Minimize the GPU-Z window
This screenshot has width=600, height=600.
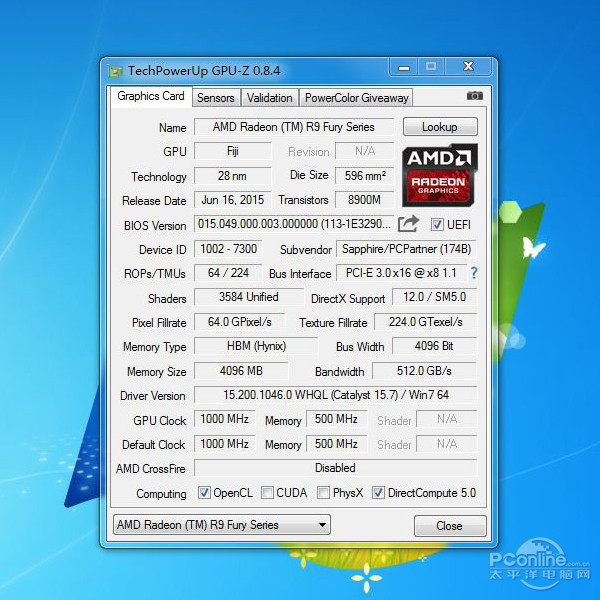click(404, 67)
